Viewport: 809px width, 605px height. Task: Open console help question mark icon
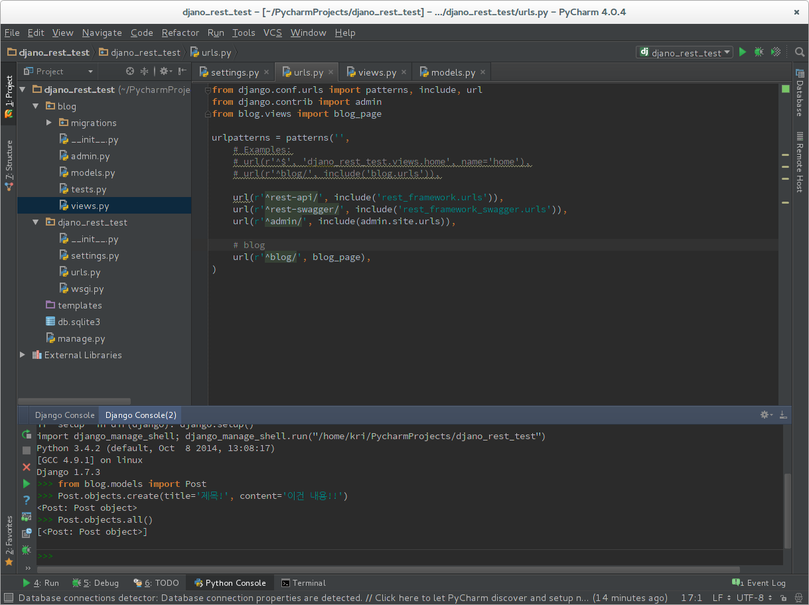[26, 500]
